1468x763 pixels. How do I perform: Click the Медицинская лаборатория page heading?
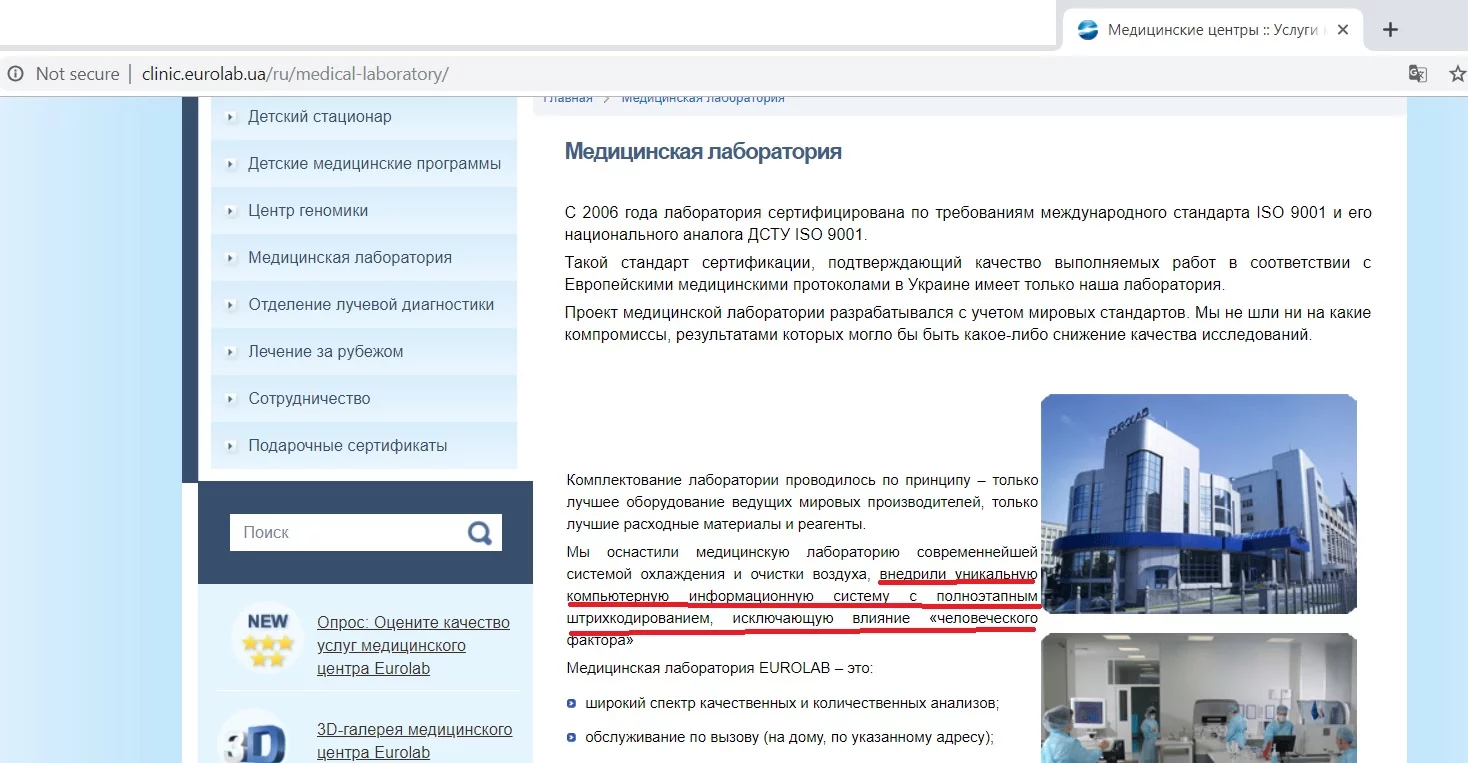(703, 152)
